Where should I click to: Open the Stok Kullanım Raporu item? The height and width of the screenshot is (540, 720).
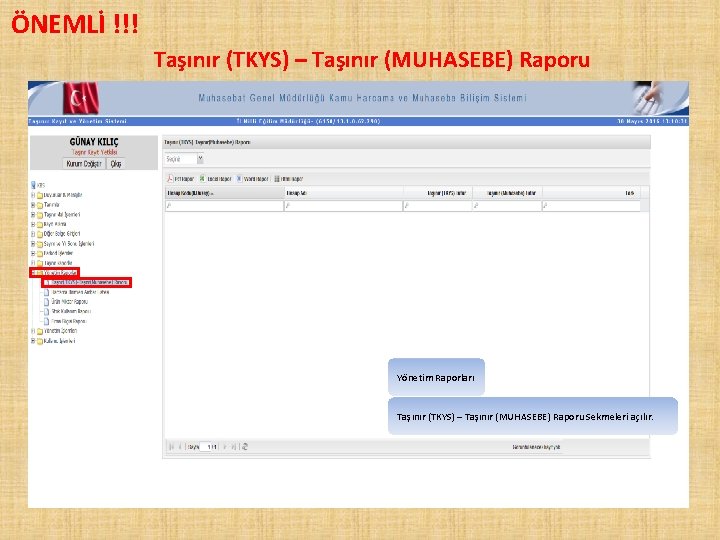pos(71,311)
